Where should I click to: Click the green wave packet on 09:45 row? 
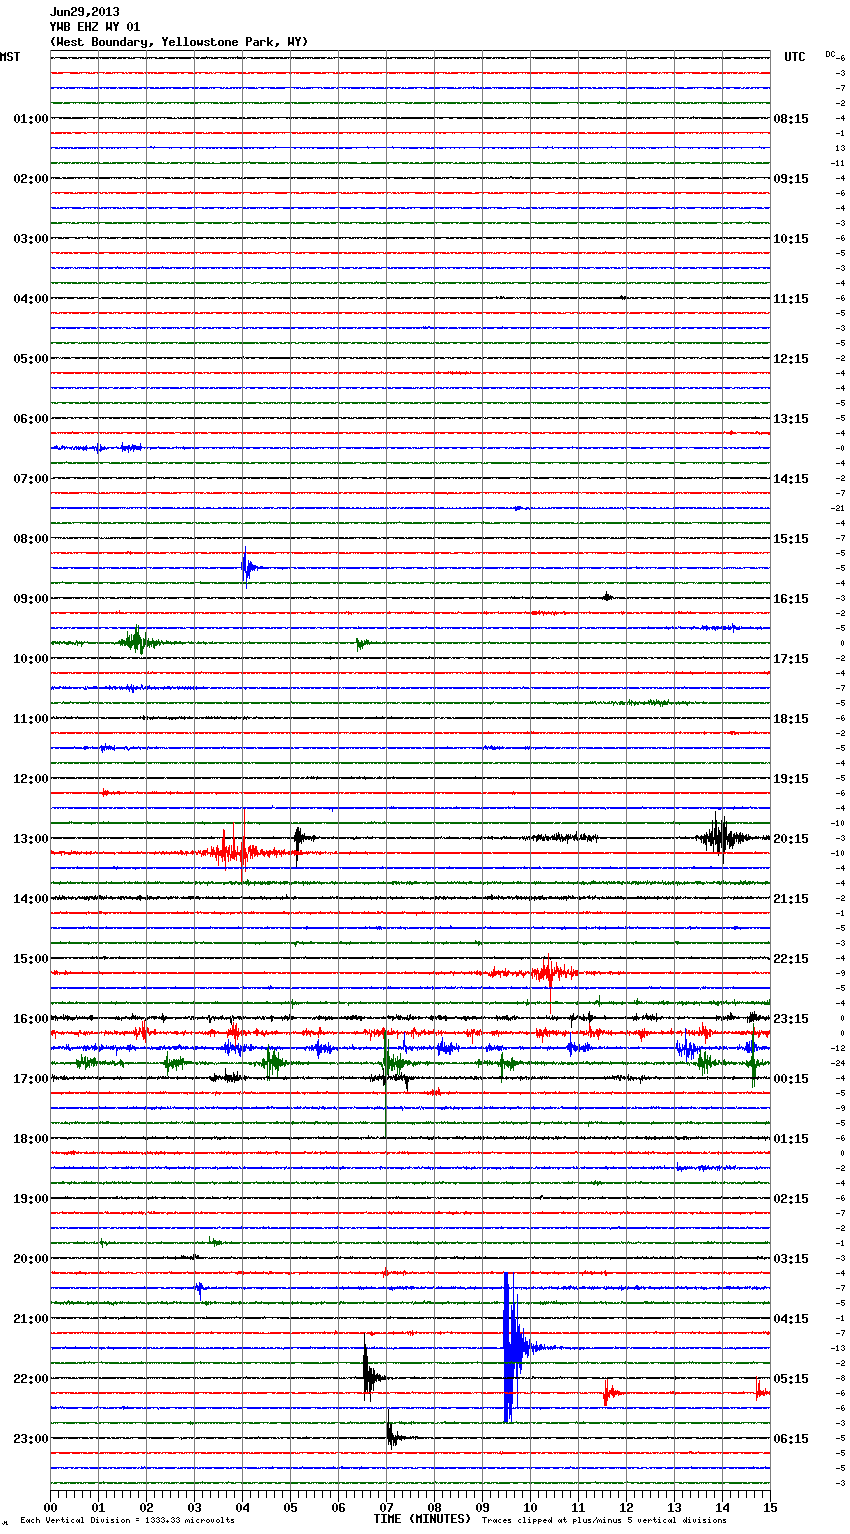click(137, 642)
